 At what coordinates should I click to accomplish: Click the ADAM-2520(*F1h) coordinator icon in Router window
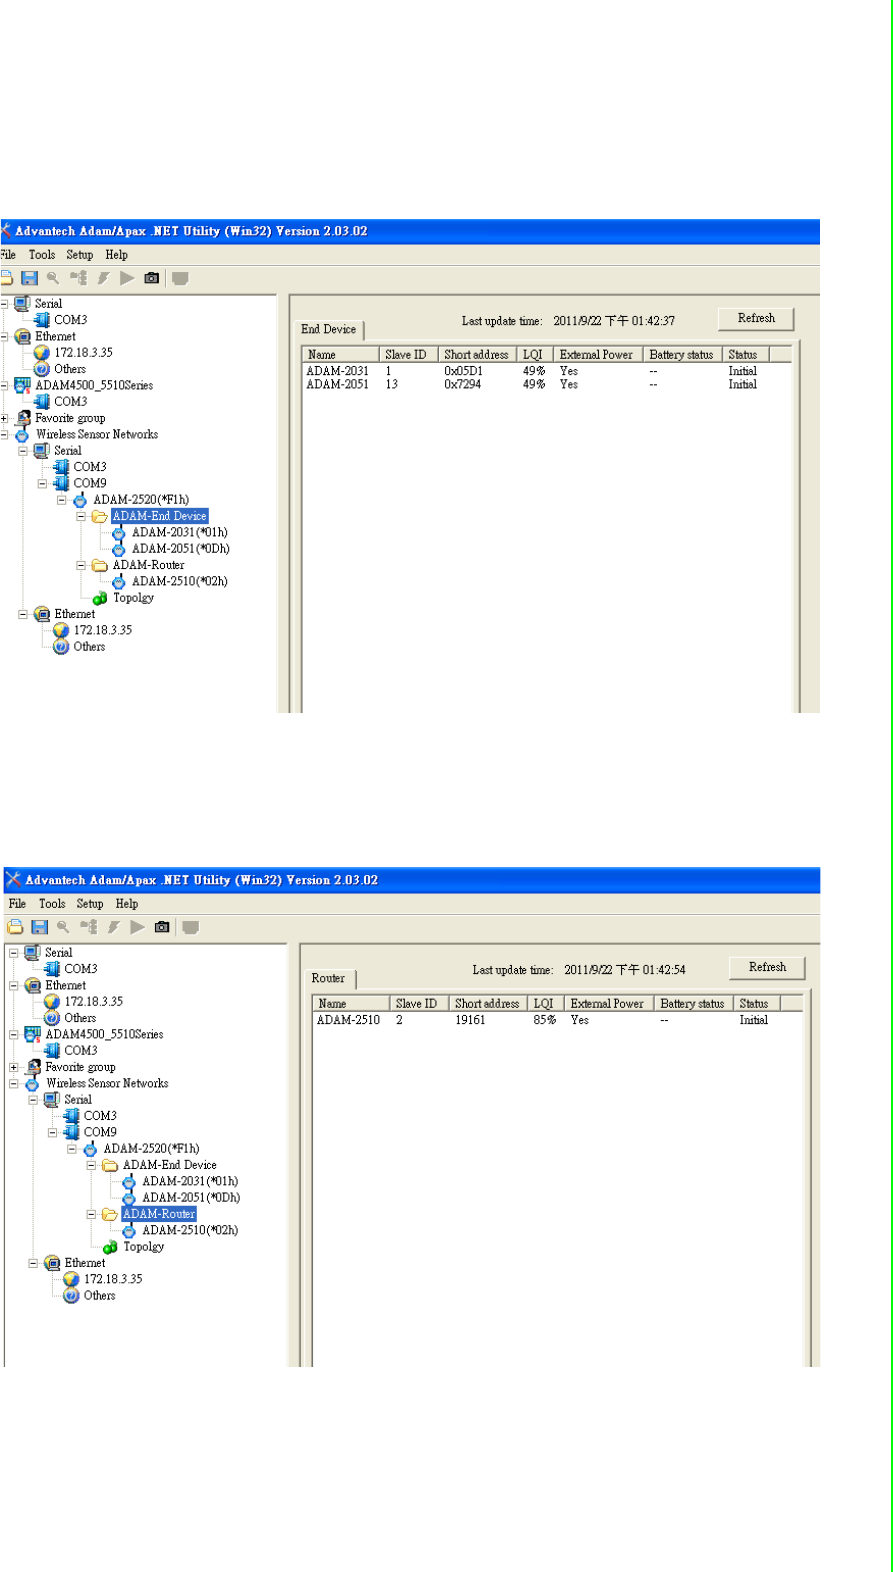point(90,1149)
